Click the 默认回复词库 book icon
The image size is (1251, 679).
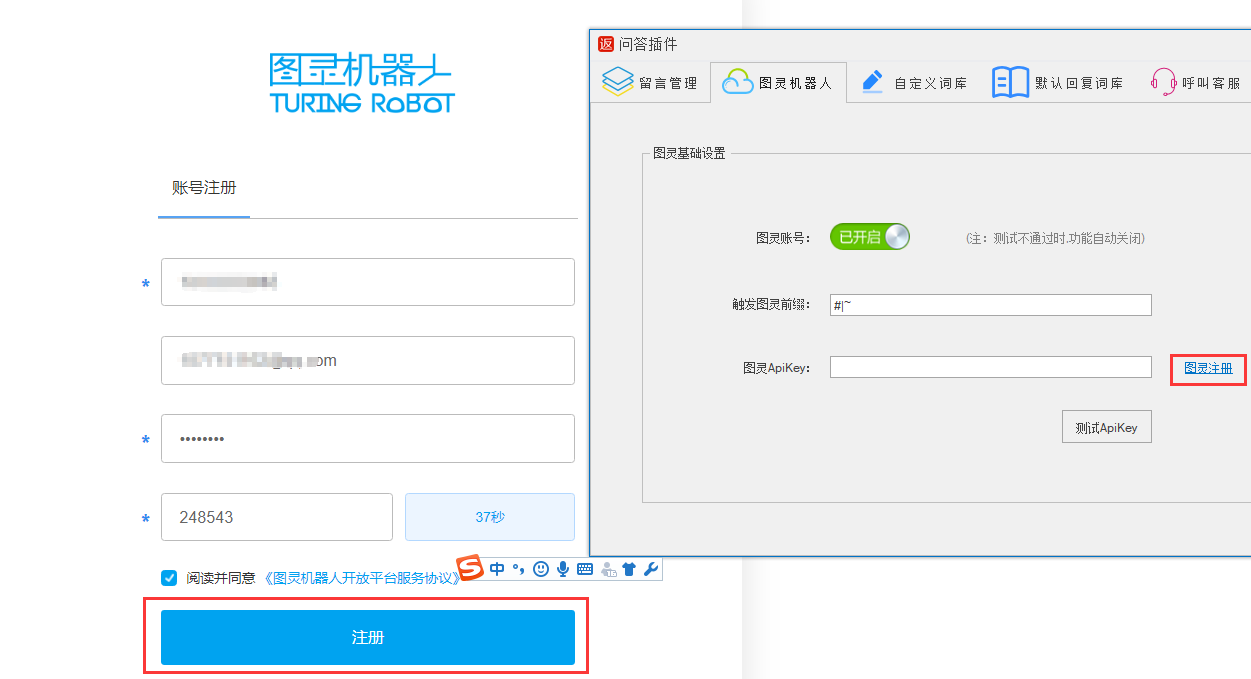1010,82
